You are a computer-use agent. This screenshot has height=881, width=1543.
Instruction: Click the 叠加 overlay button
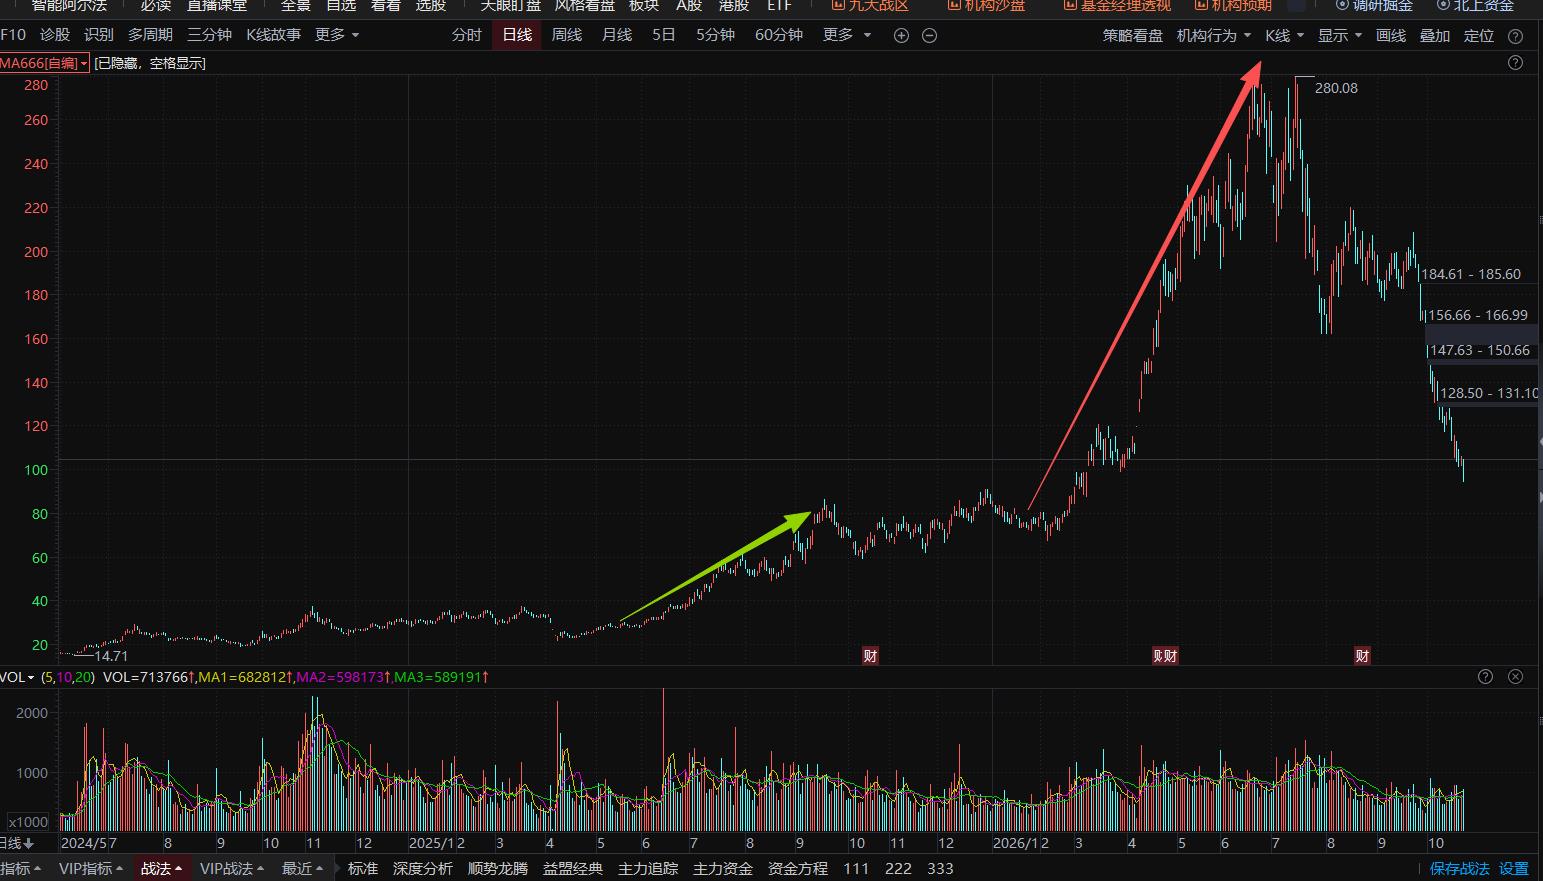click(x=1435, y=35)
